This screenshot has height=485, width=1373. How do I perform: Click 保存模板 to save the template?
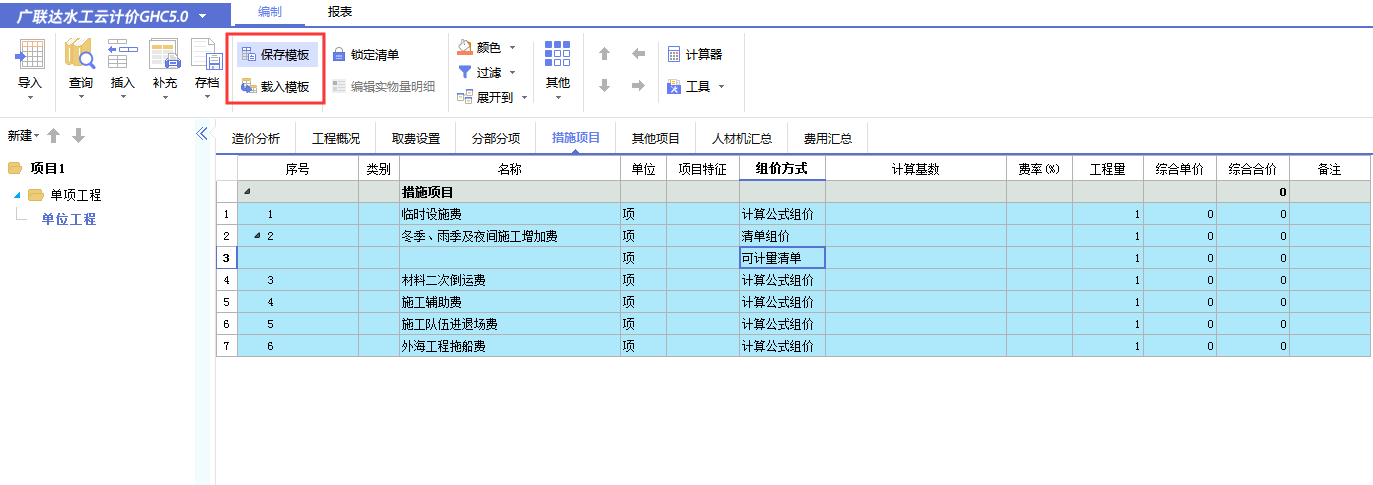pyautogui.click(x=275, y=54)
